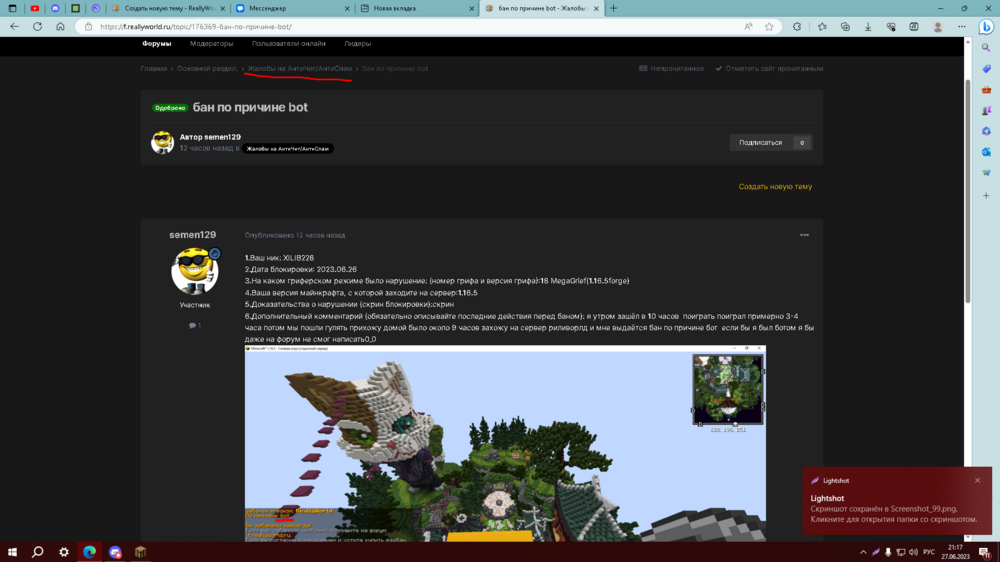The image size is (1000, 562).
Task: Open the pinned Discord tab
Action: 55,8
